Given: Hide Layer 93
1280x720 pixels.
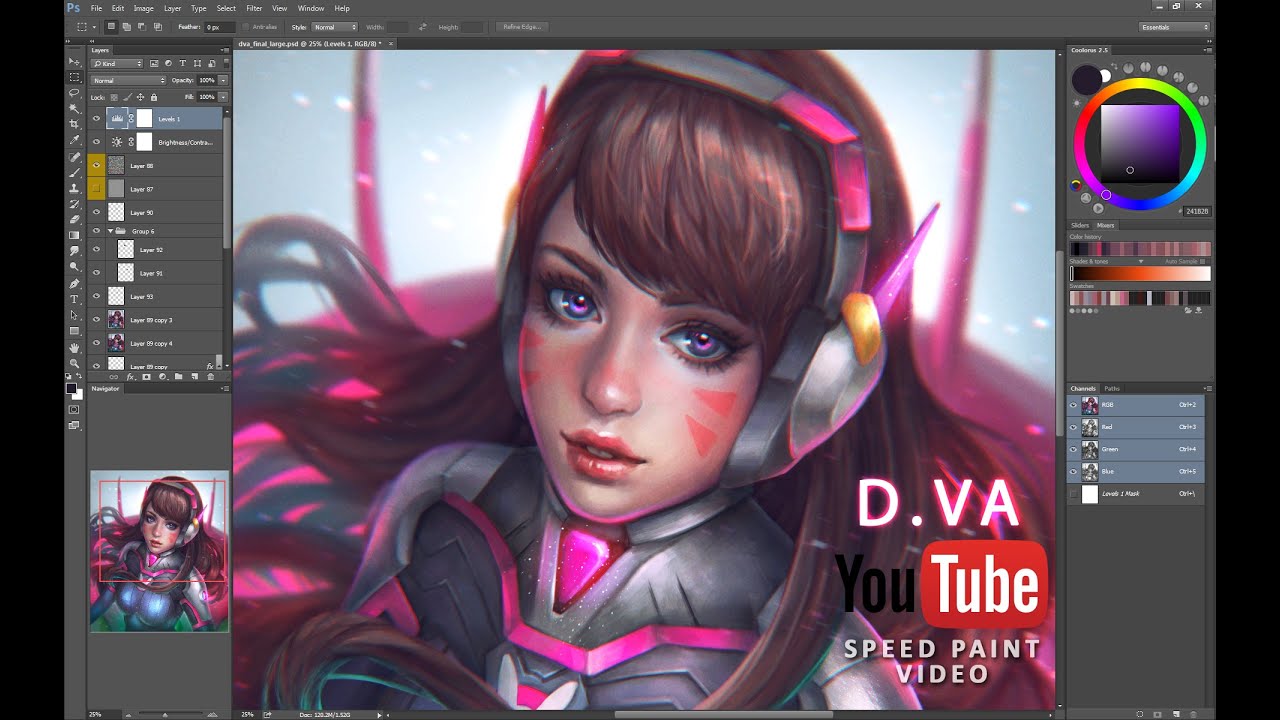Looking at the screenshot, I should tap(97, 296).
